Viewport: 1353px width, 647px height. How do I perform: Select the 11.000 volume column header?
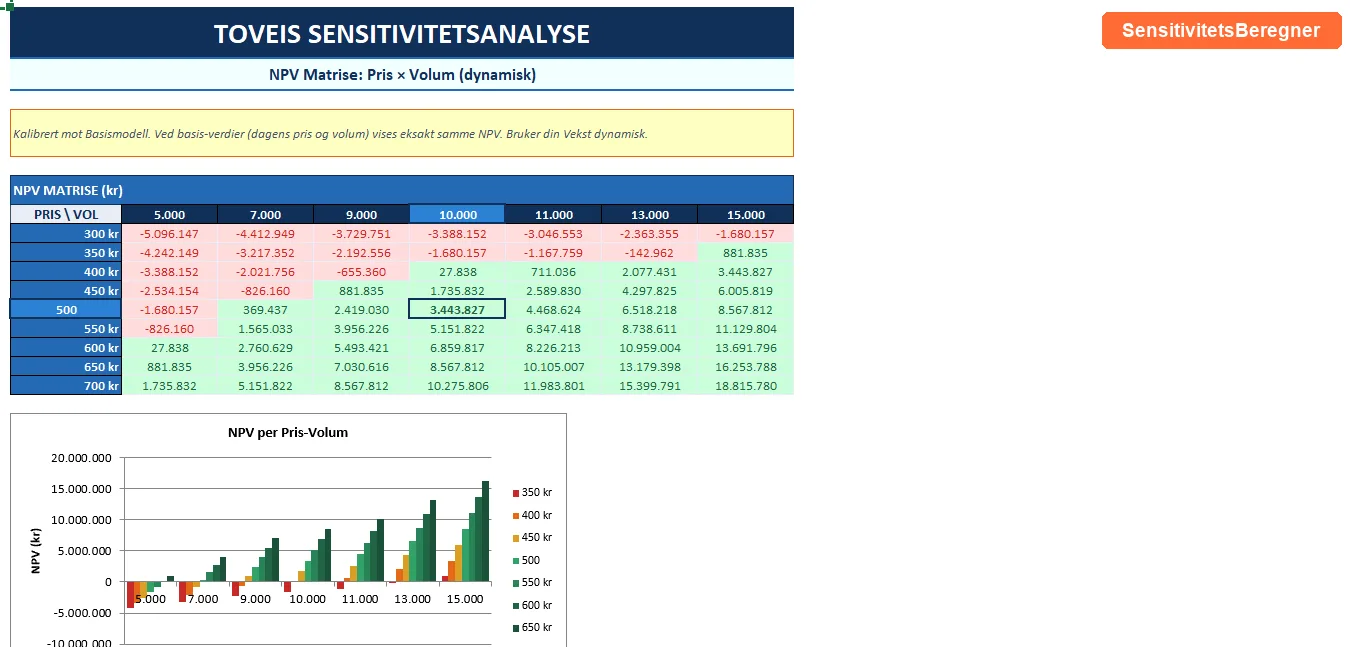554,215
